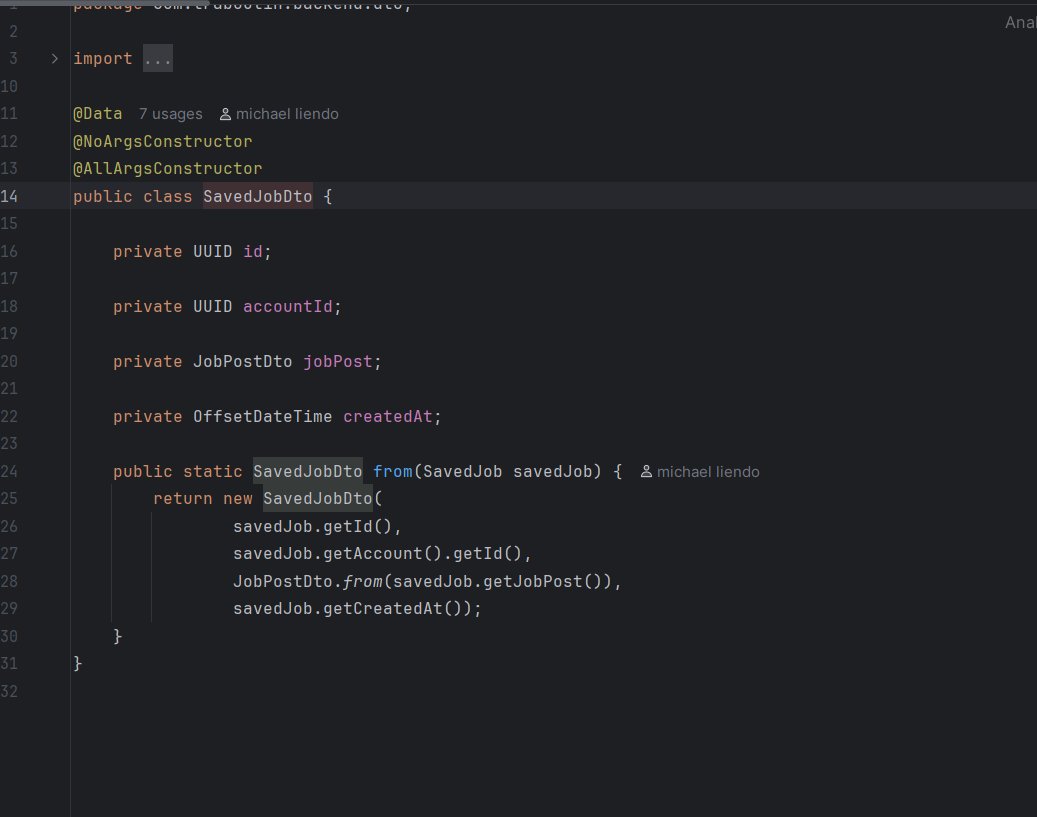Click person icon next to @Data author
Image resolution: width=1037 pixels, height=817 pixels.
(x=225, y=114)
